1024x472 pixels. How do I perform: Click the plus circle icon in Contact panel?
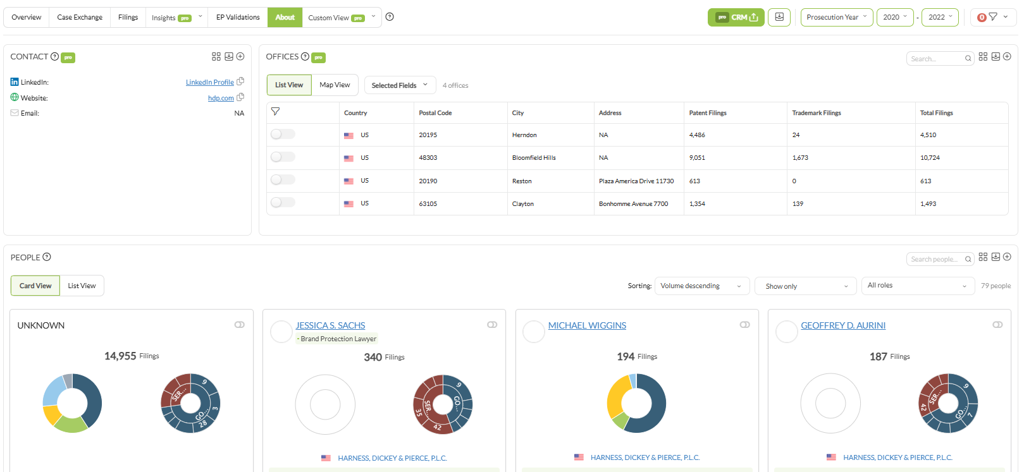240,57
